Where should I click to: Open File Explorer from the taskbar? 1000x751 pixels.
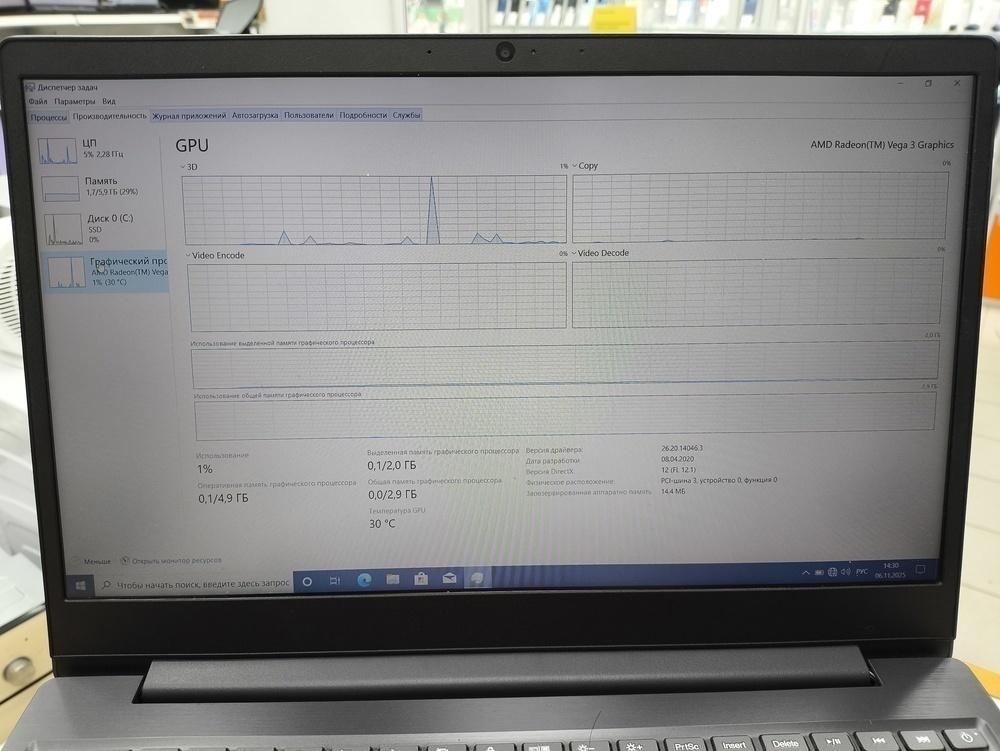click(x=393, y=579)
